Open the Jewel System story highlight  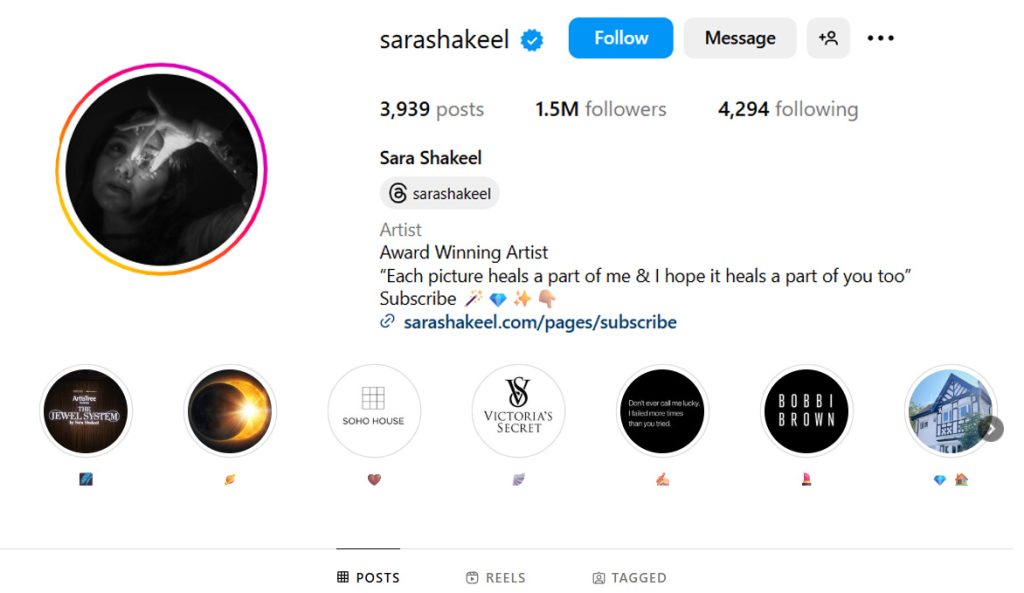tap(86, 411)
